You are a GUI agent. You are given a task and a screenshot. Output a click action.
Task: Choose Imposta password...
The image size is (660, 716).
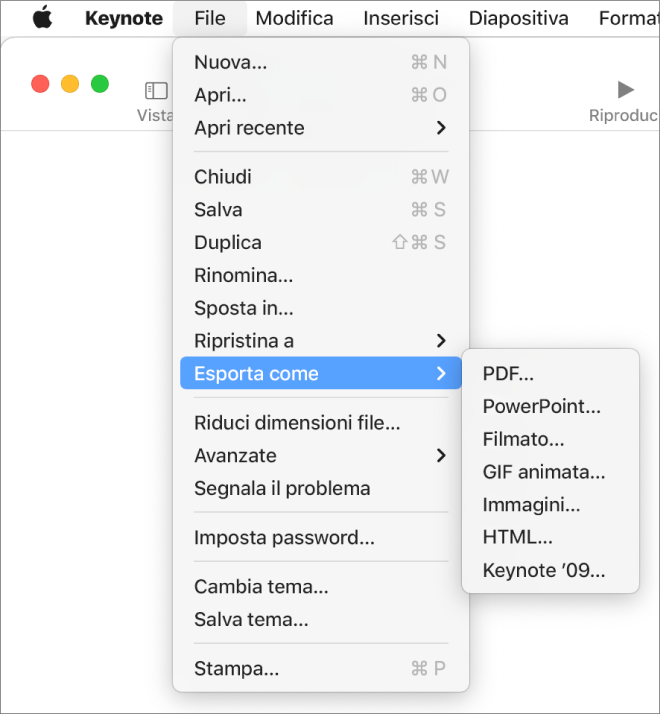321,537
